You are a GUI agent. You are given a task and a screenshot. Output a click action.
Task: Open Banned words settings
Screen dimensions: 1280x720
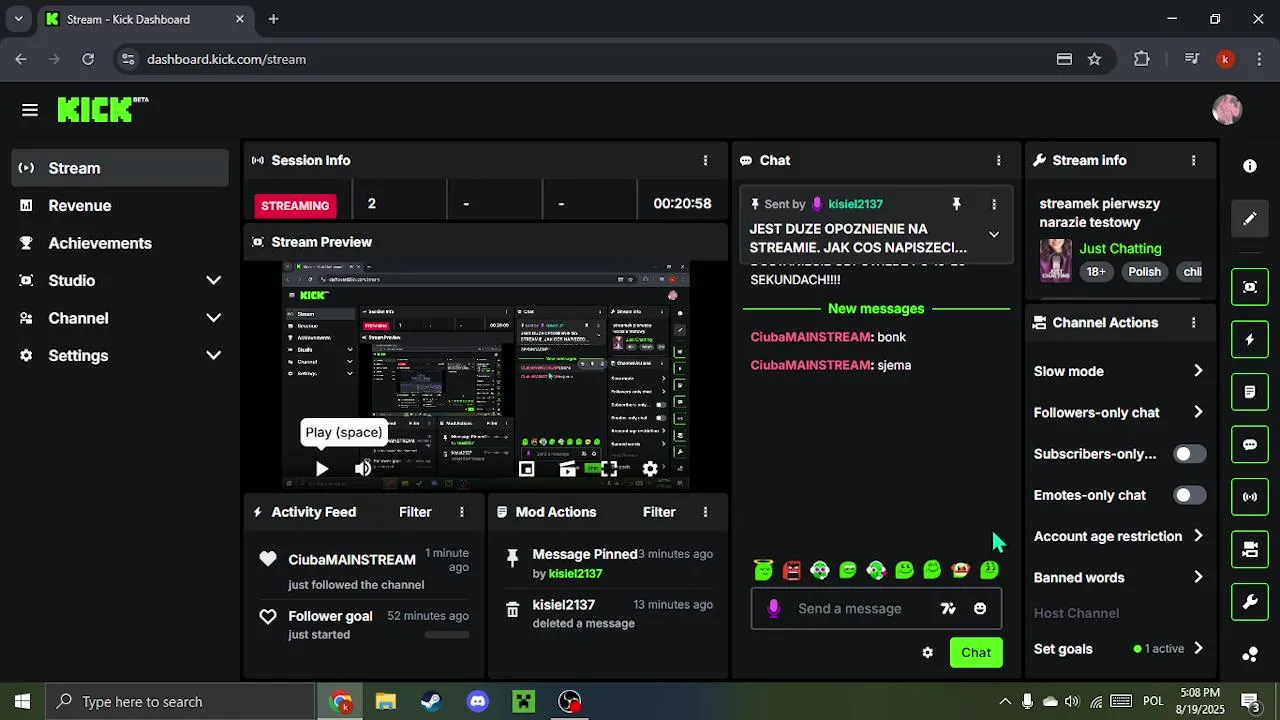point(1118,578)
